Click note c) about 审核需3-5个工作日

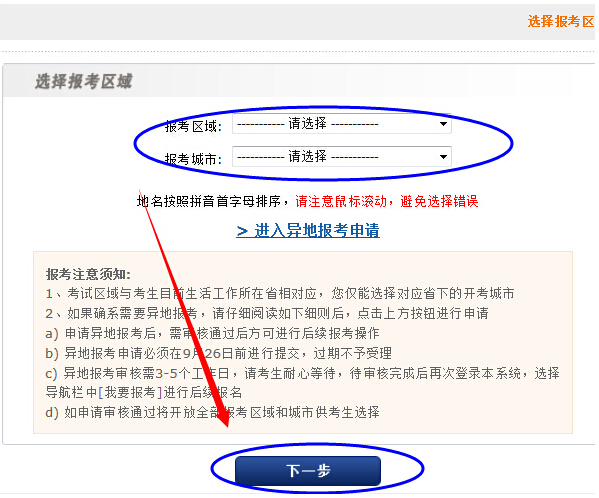[303, 383]
